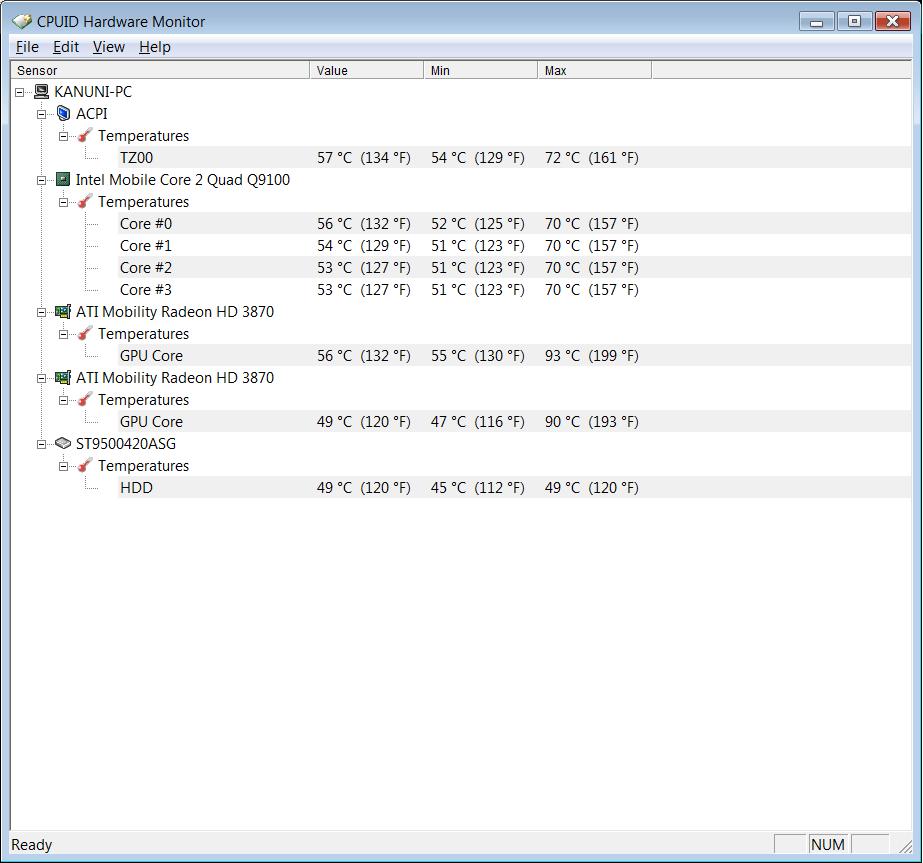
Task: Click the Min column header
Action: click(x=480, y=71)
